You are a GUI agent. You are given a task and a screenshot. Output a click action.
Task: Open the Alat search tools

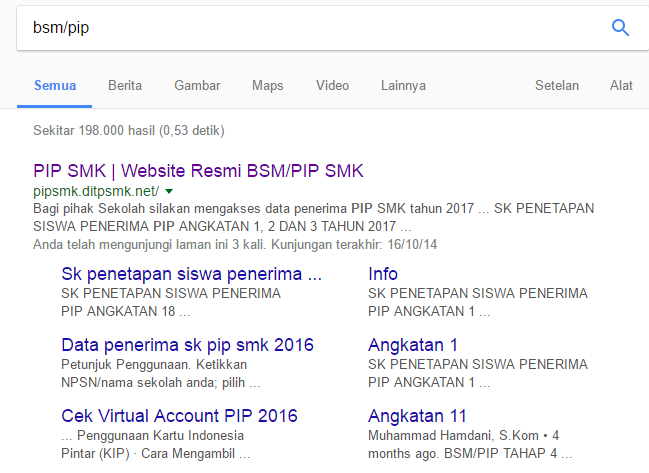click(621, 86)
